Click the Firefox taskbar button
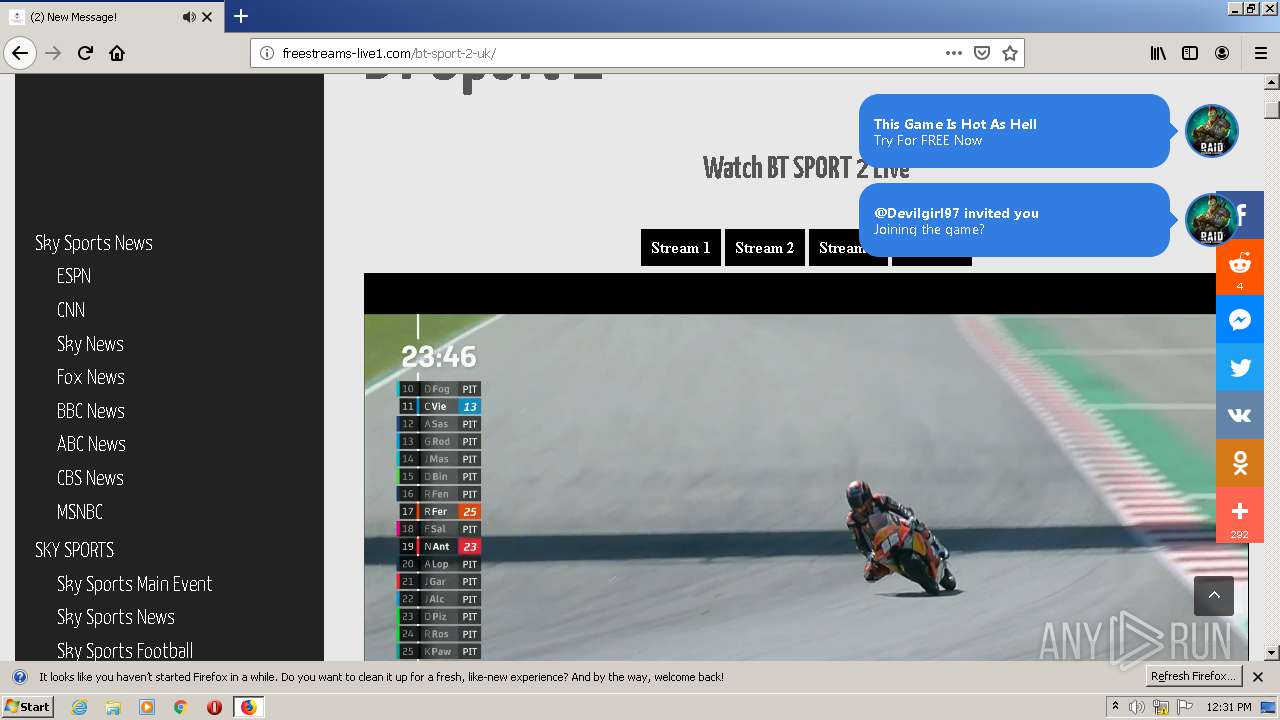This screenshot has height=720, width=1280. pos(248,707)
